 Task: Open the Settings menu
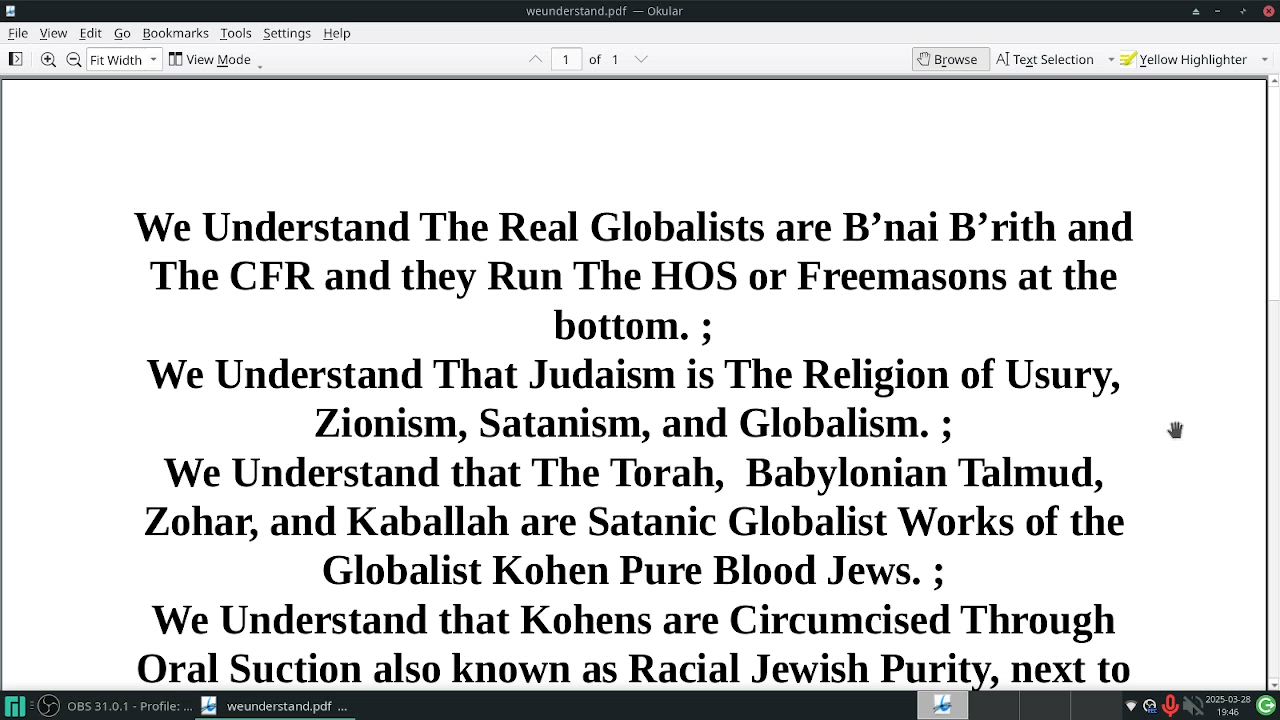286,33
